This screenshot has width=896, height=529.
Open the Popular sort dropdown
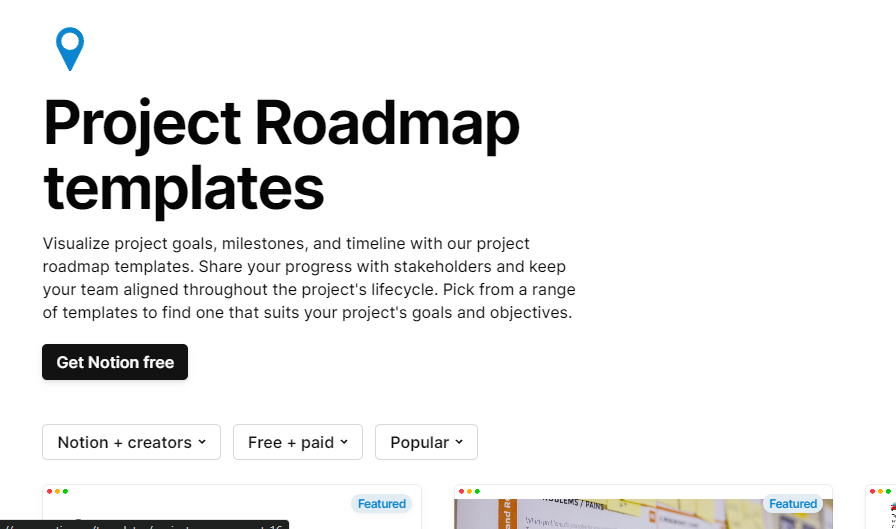(x=426, y=442)
